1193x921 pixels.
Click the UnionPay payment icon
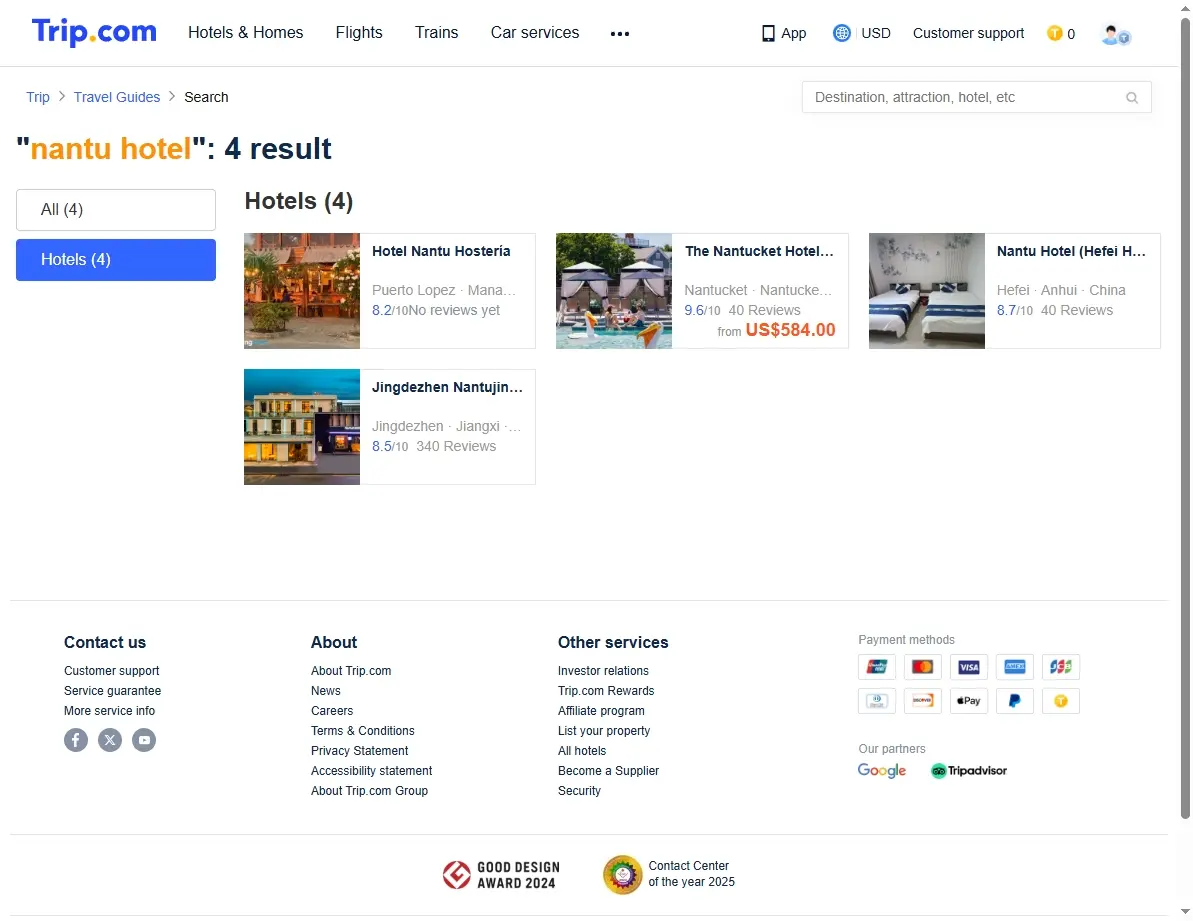click(876, 667)
